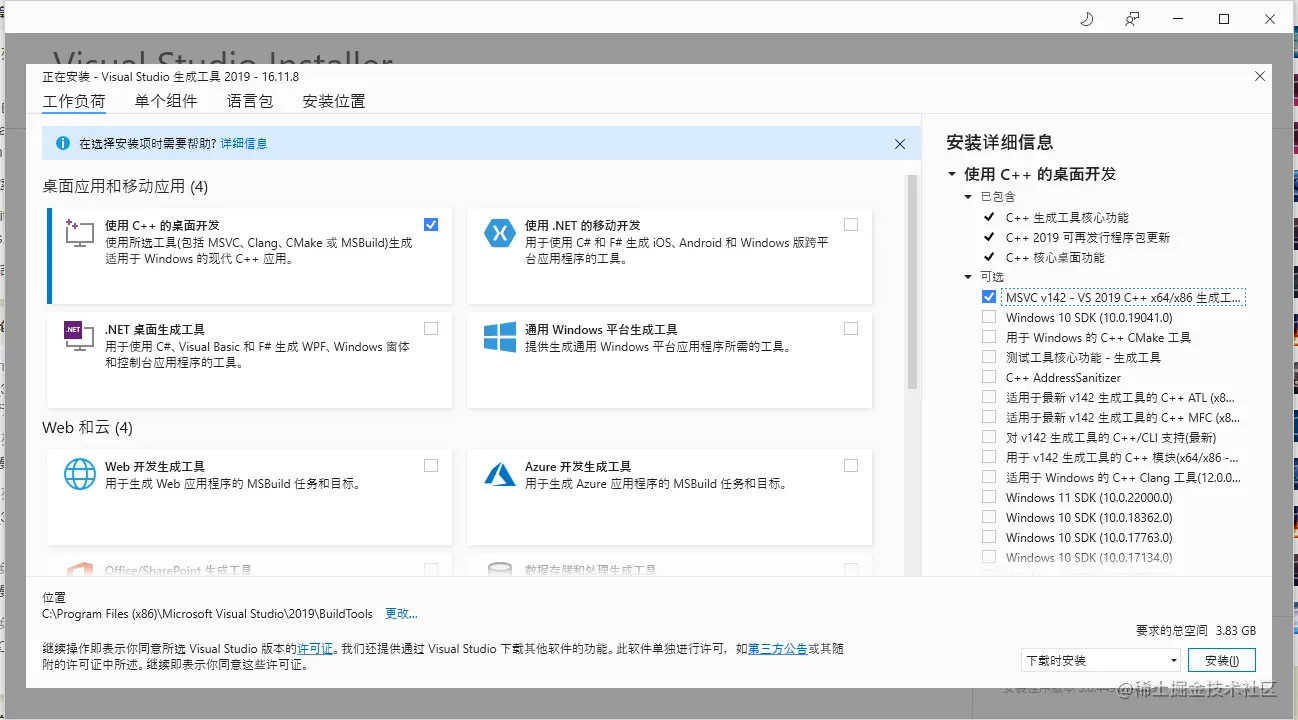
Task: Click the 安装 install button
Action: tap(1222, 661)
